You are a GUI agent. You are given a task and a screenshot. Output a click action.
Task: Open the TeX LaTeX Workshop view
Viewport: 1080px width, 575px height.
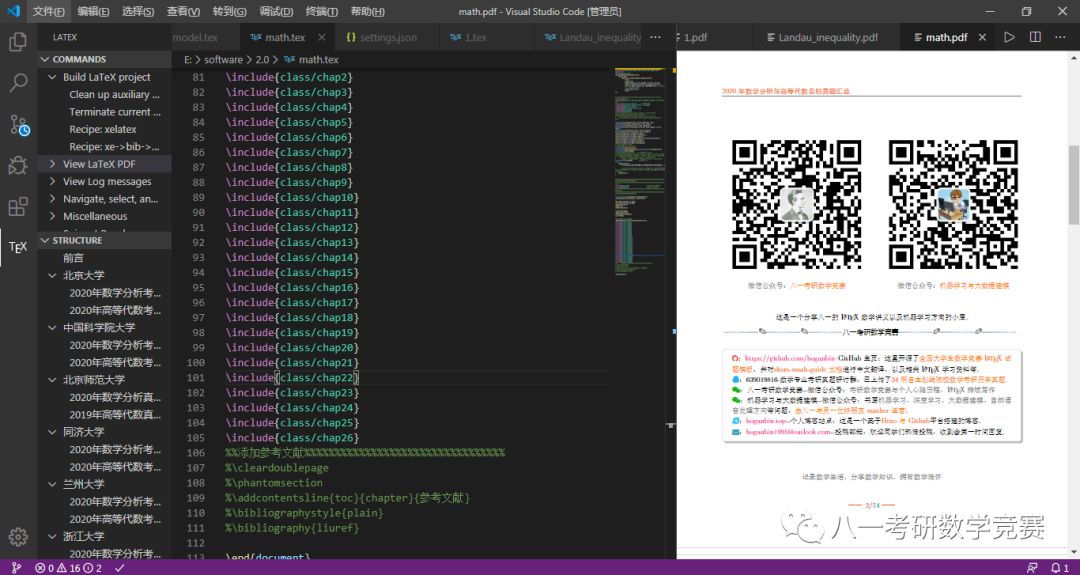coord(18,247)
